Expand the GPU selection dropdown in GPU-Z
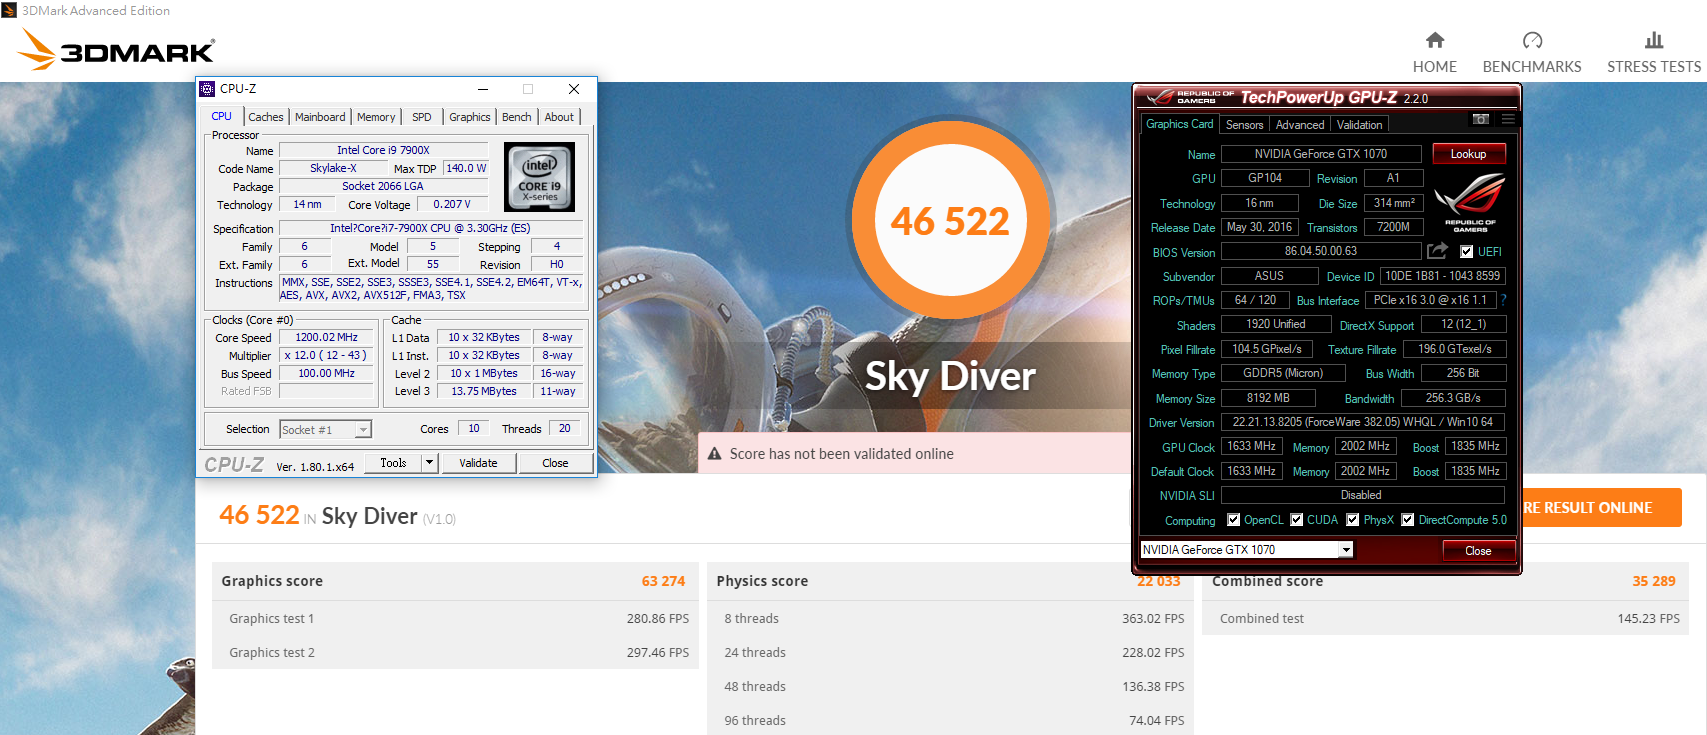The width and height of the screenshot is (1707, 735). tap(1346, 550)
